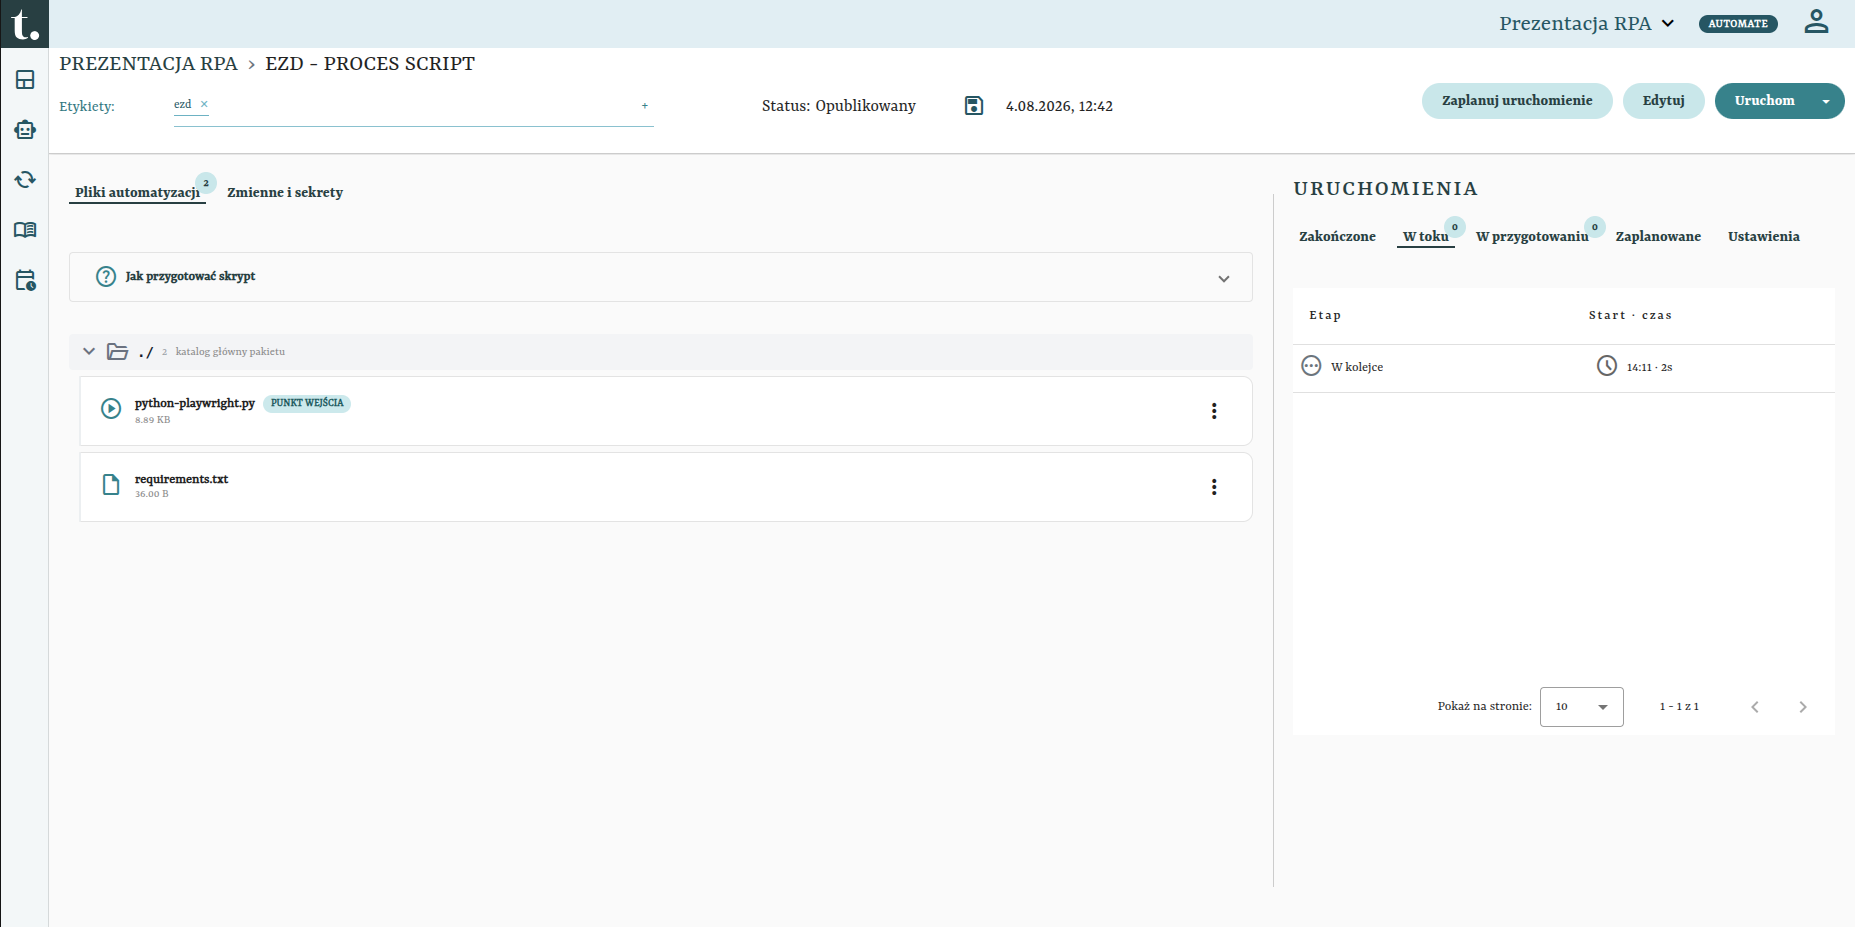Click the AUTOMATE badge in the header
The height and width of the screenshot is (927, 1855).
[1738, 24]
